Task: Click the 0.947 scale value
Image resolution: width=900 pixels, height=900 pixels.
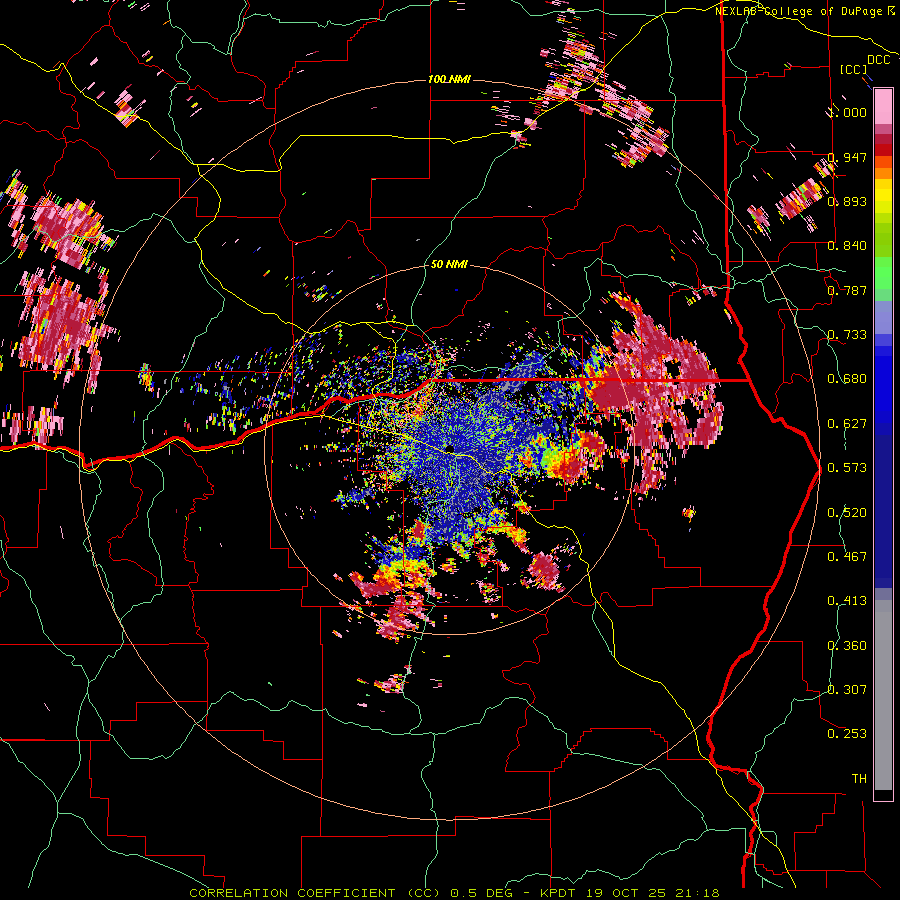Action: pyautogui.click(x=848, y=157)
